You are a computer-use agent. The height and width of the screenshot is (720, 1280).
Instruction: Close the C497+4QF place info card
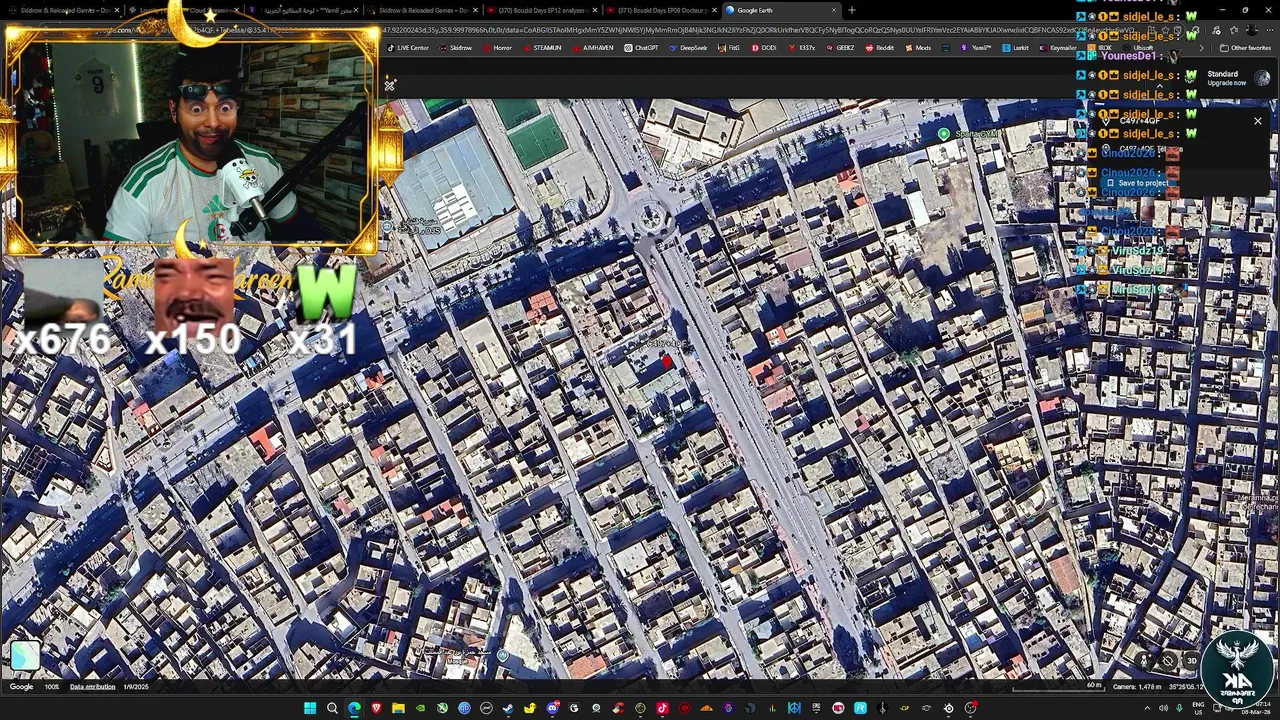(1258, 121)
